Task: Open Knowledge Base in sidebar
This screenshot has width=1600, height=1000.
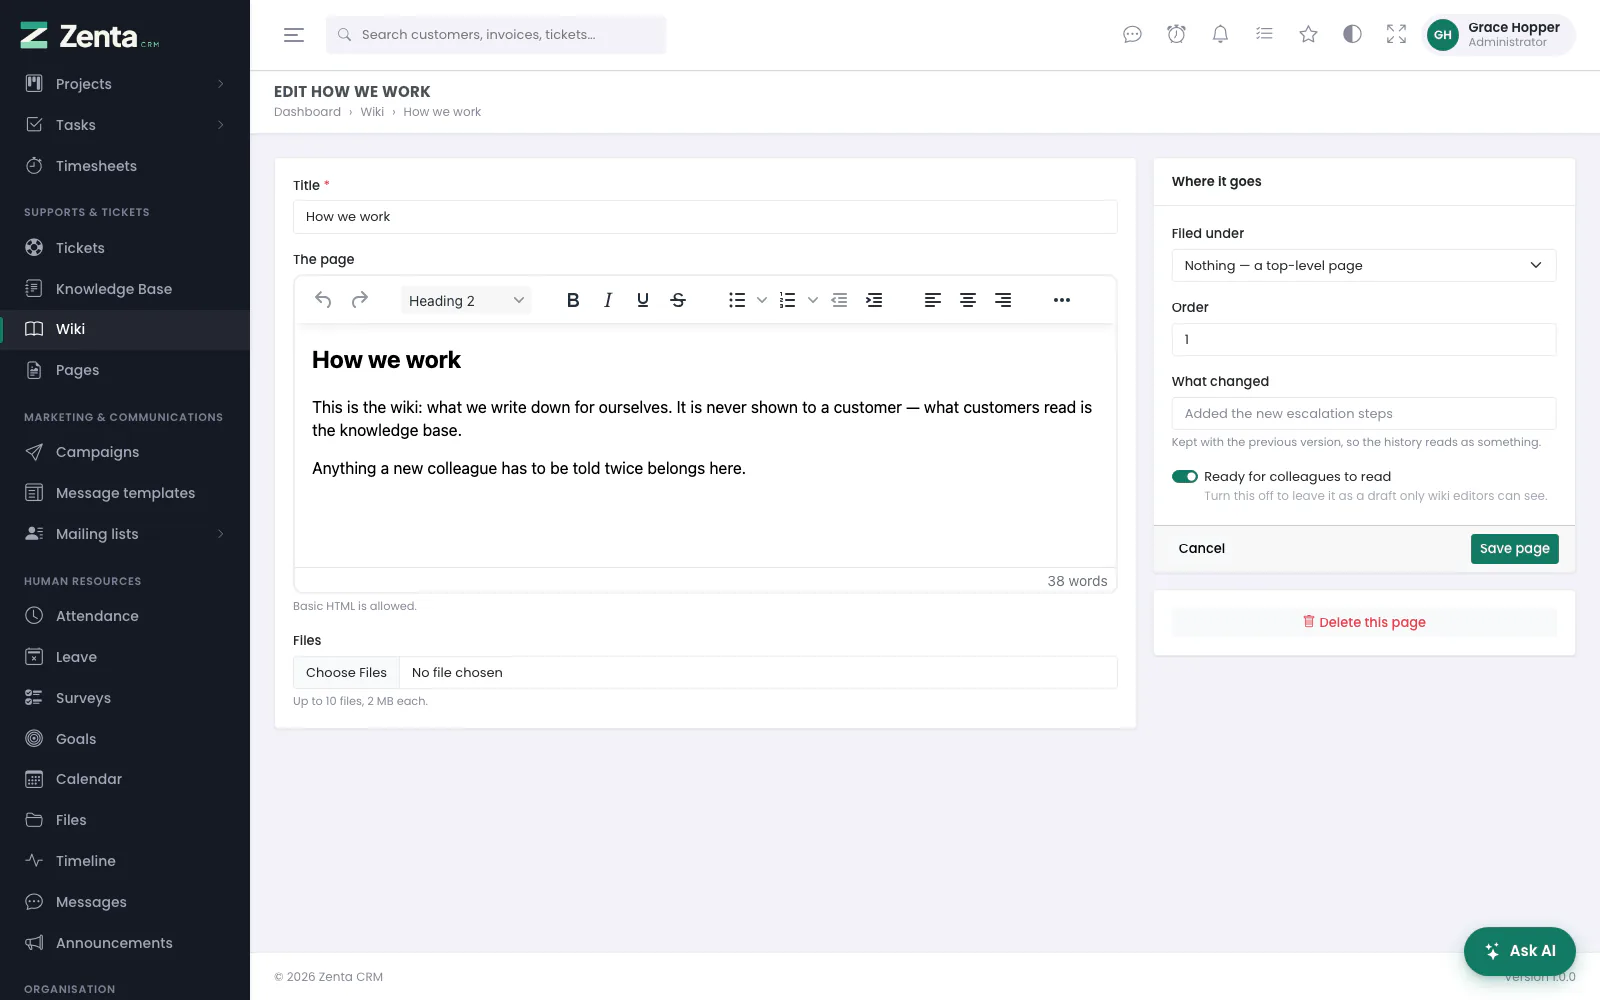Action: pyautogui.click(x=125, y=289)
